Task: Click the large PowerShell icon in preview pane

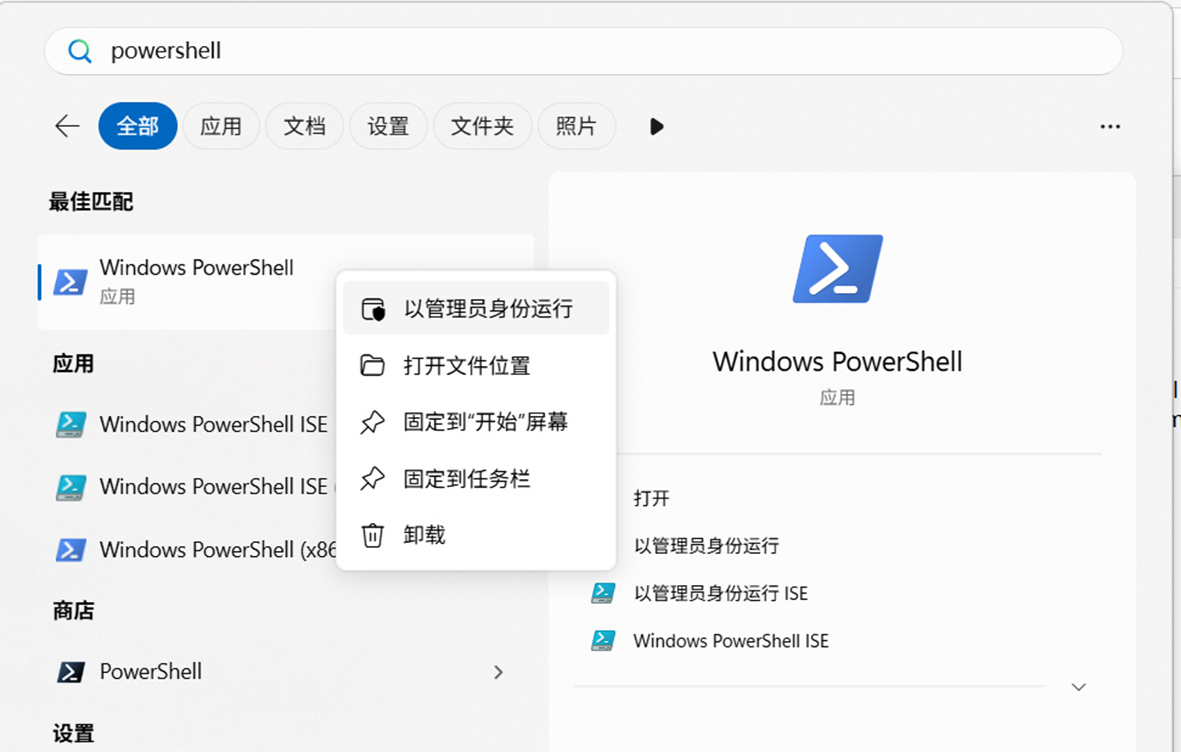Action: 838,269
